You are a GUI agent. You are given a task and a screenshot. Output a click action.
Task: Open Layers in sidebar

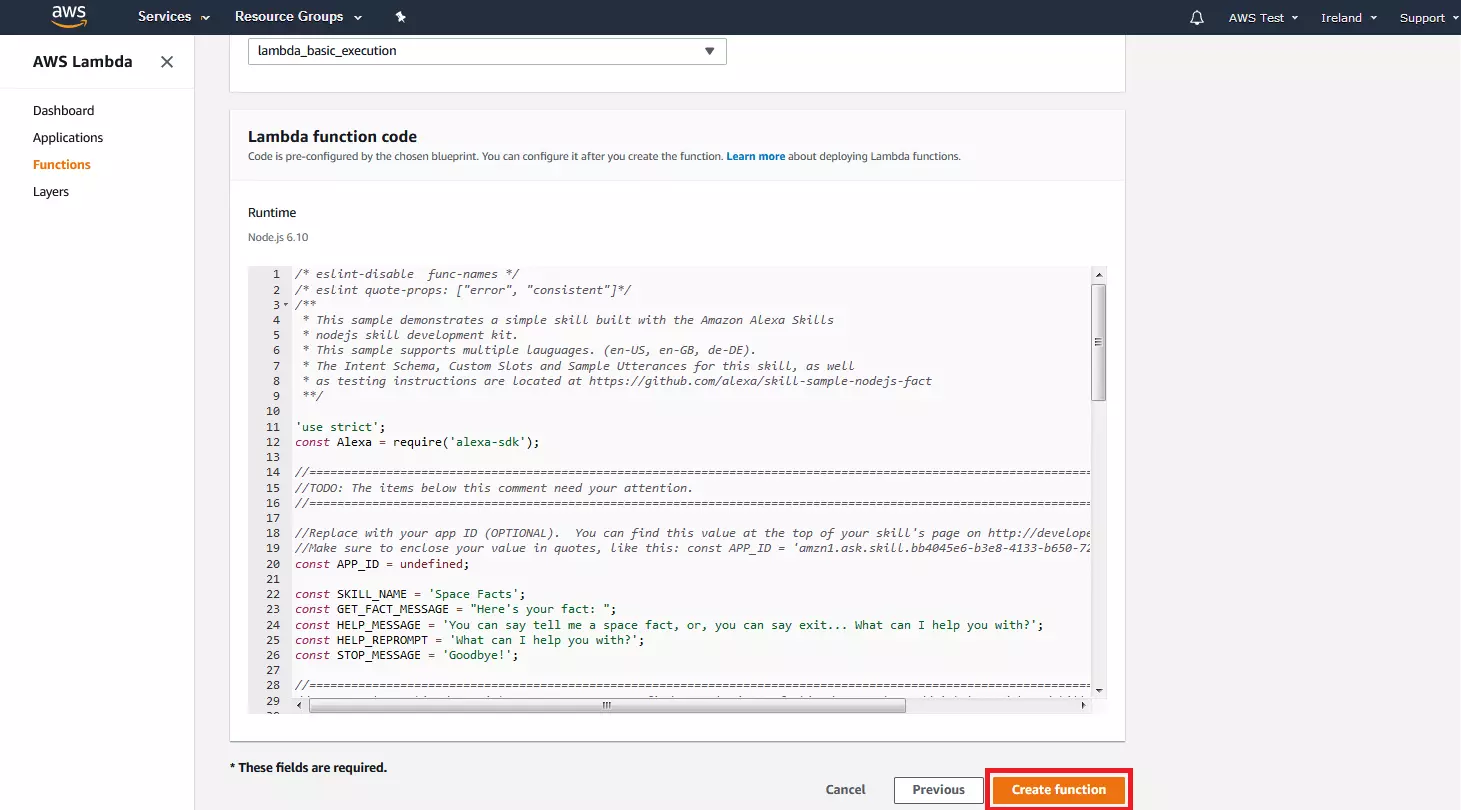coord(51,192)
